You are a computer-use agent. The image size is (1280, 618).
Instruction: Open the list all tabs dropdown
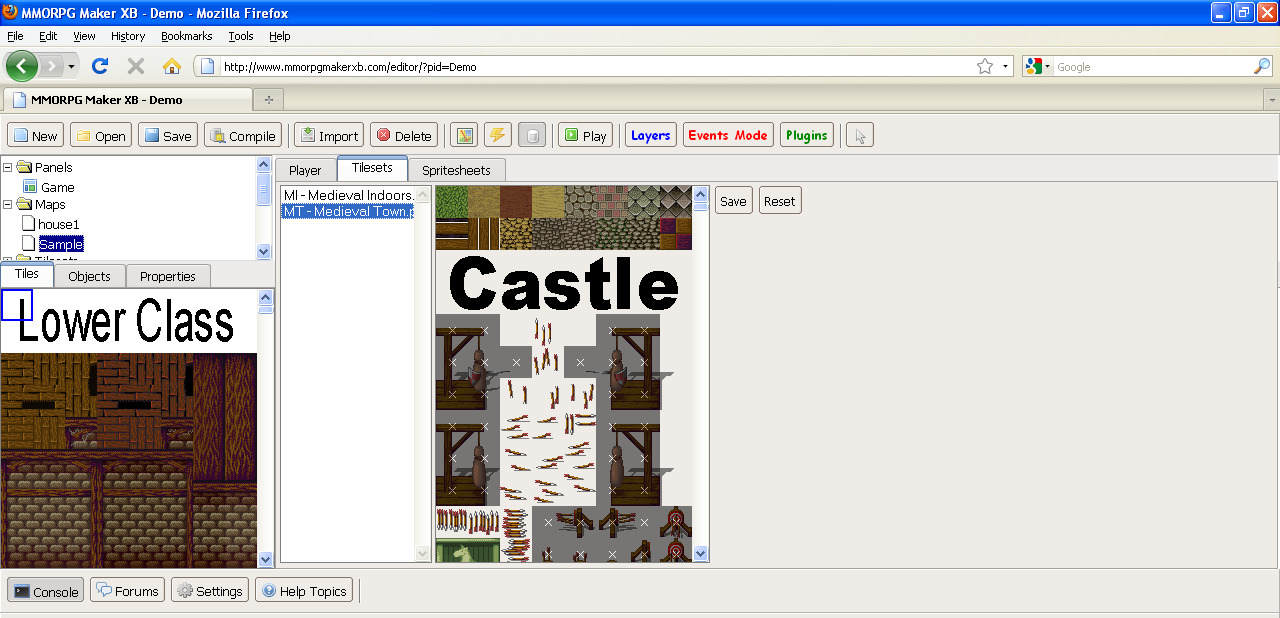point(1271,100)
